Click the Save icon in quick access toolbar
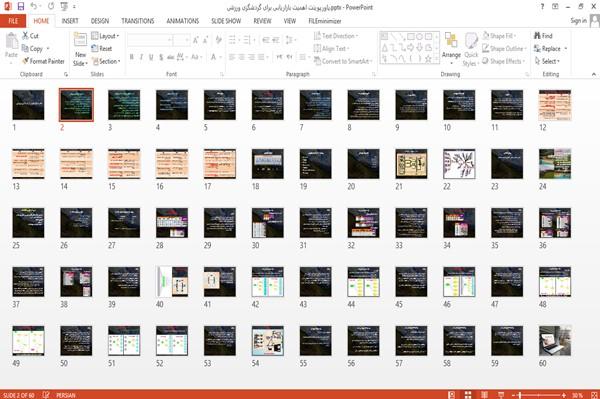 click(21, 6)
